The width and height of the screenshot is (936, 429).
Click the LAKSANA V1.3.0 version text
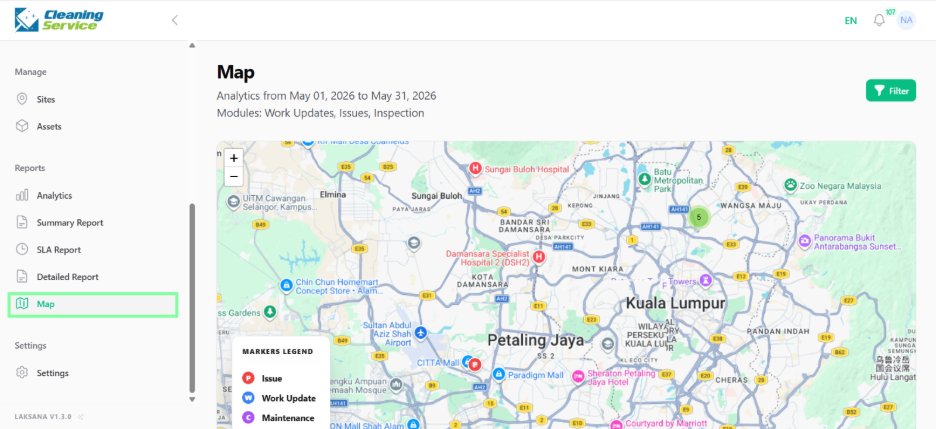(43, 416)
